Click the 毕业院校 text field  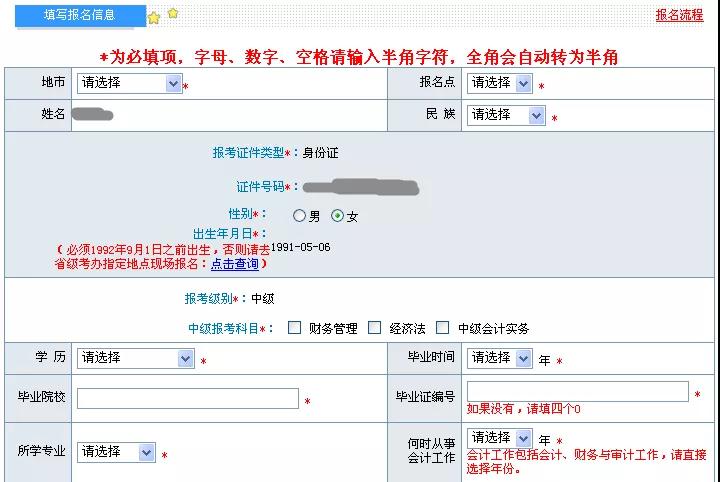pyautogui.click(x=188, y=398)
